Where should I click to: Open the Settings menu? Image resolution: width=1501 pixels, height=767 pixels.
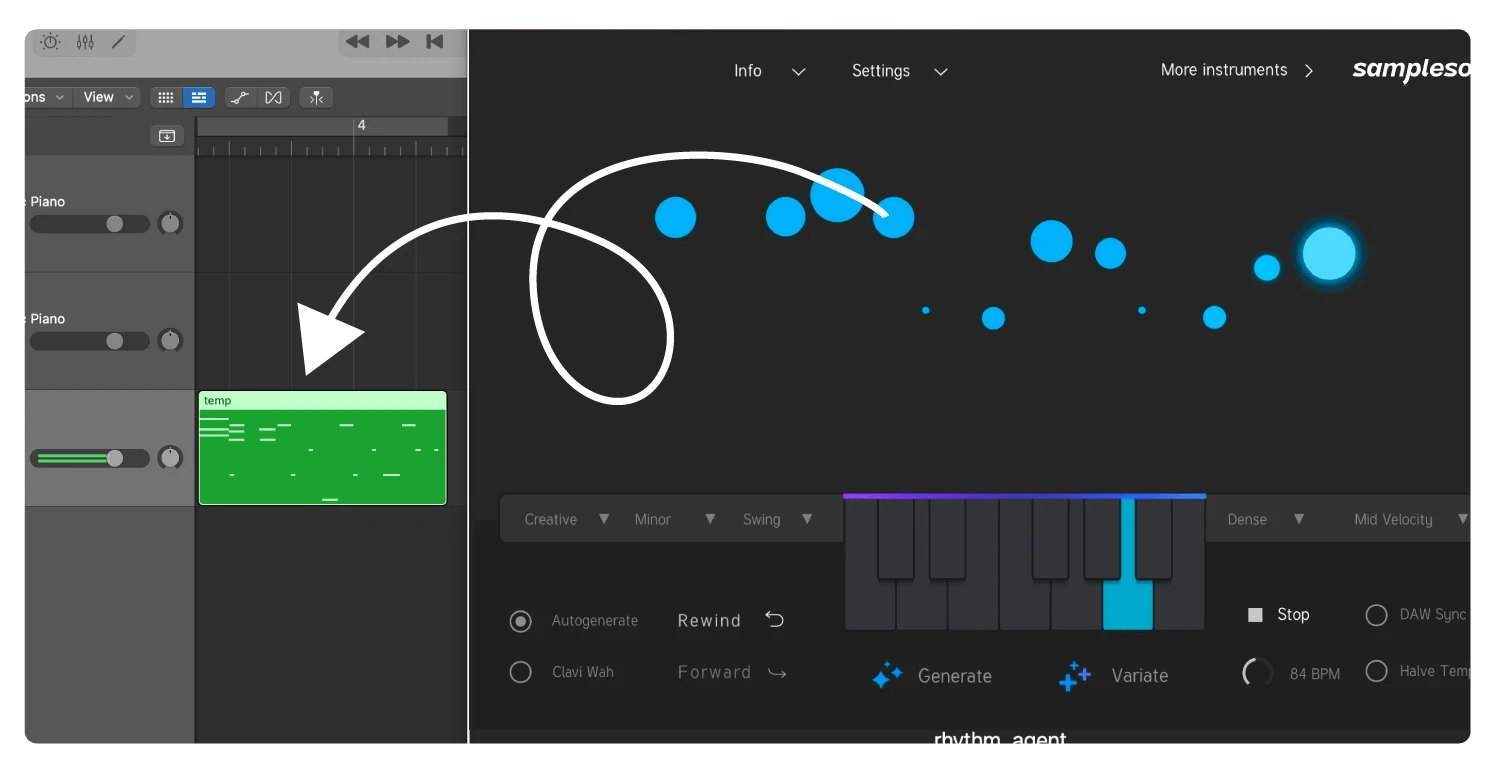898,71
